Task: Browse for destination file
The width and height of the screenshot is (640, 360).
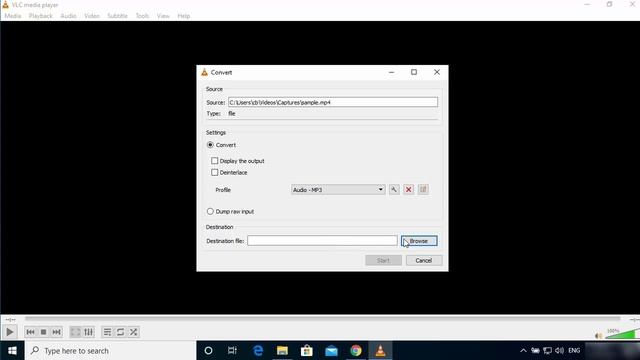Action: tap(419, 241)
